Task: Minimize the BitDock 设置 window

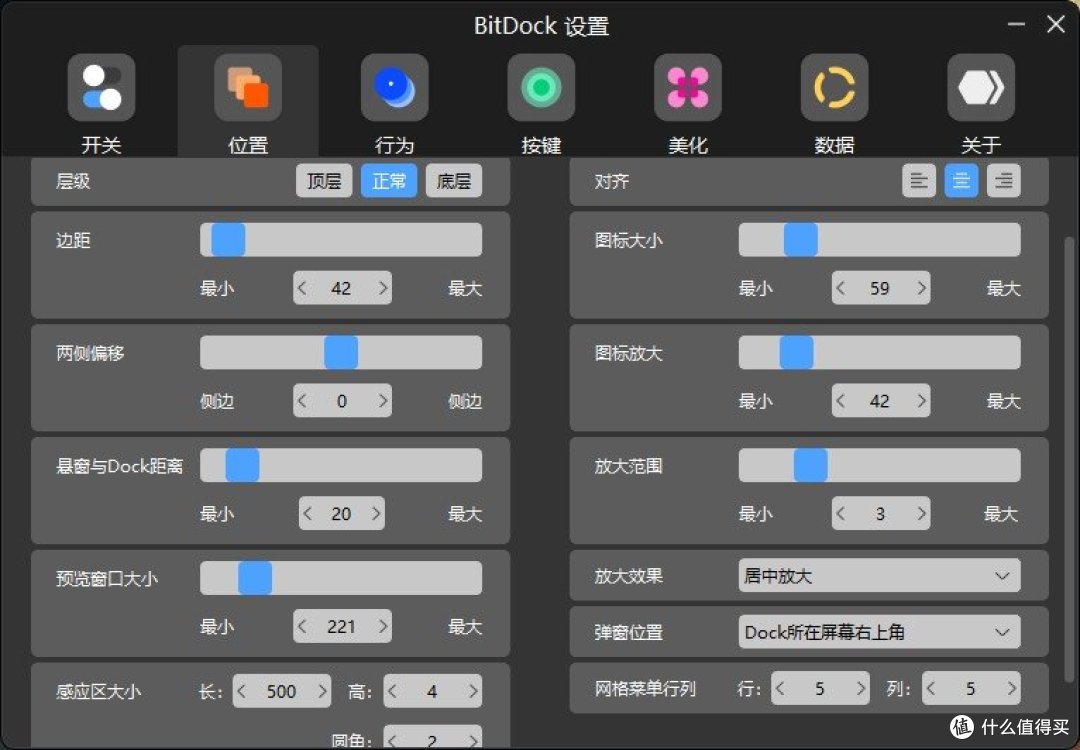Action: coord(1017,25)
